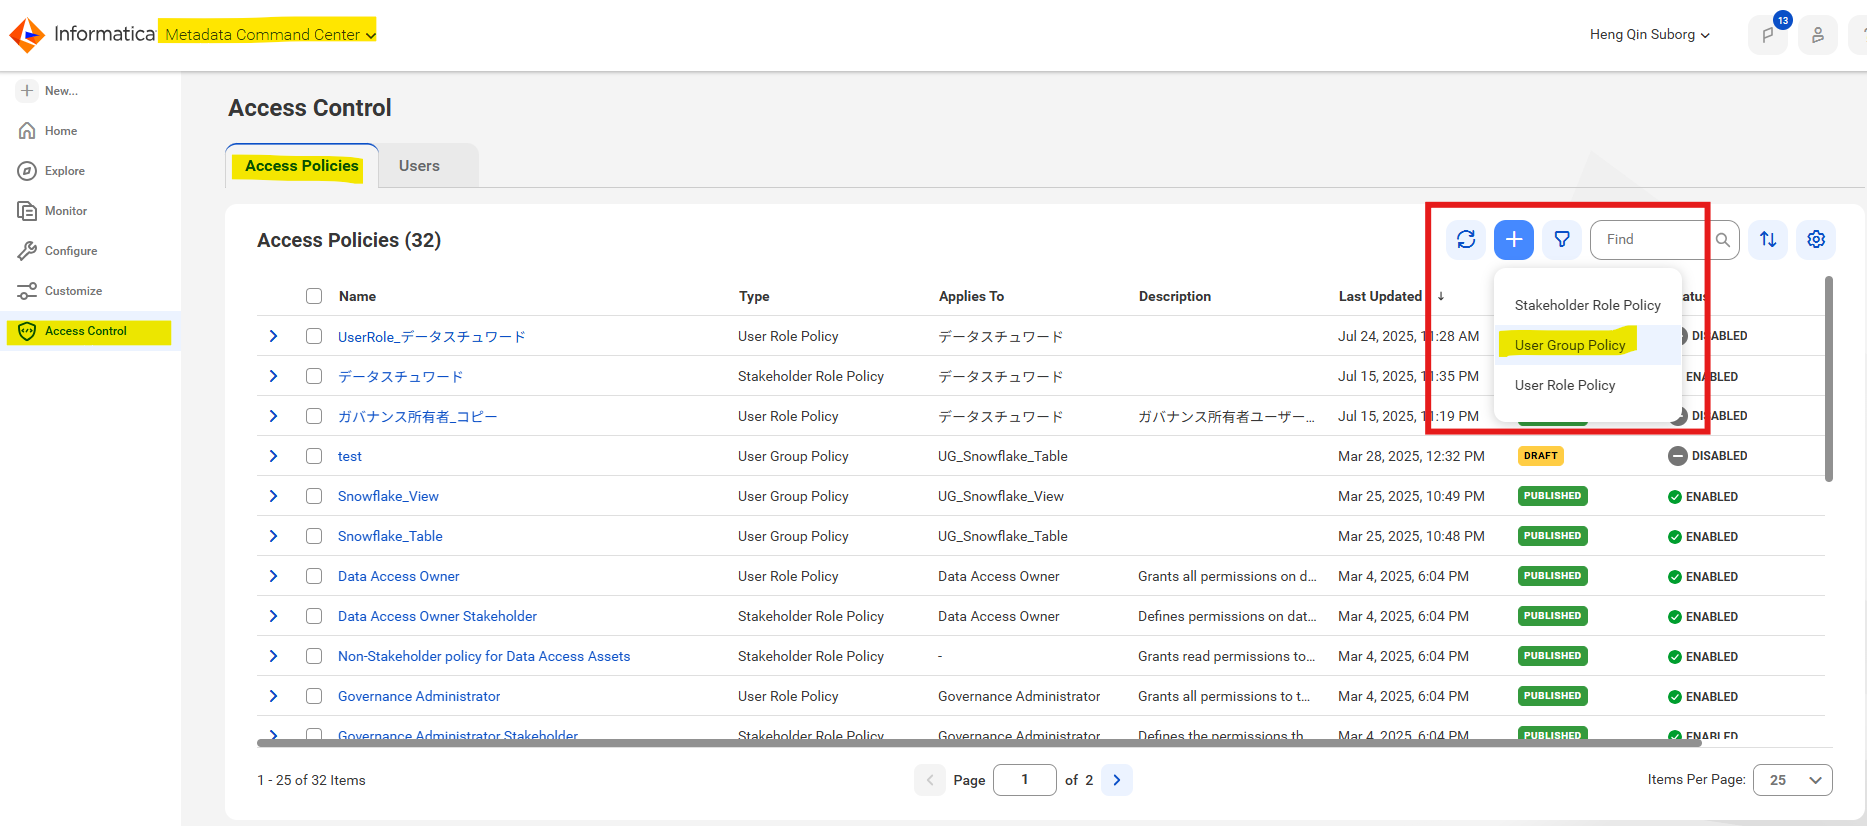Sort by Applies To column header
The width and height of the screenshot is (1867, 826).
tap(971, 296)
